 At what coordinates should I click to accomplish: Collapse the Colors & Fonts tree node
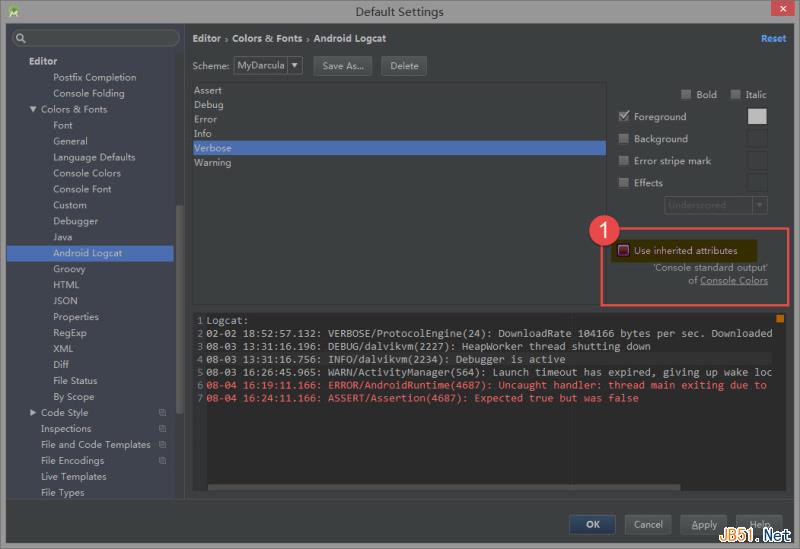[33, 109]
